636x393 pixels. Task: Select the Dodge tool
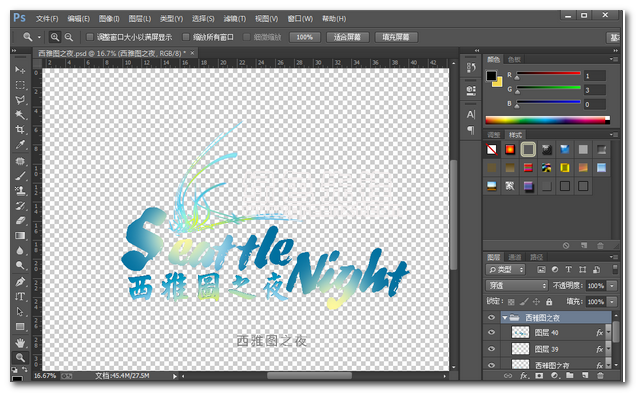coord(20,266)
